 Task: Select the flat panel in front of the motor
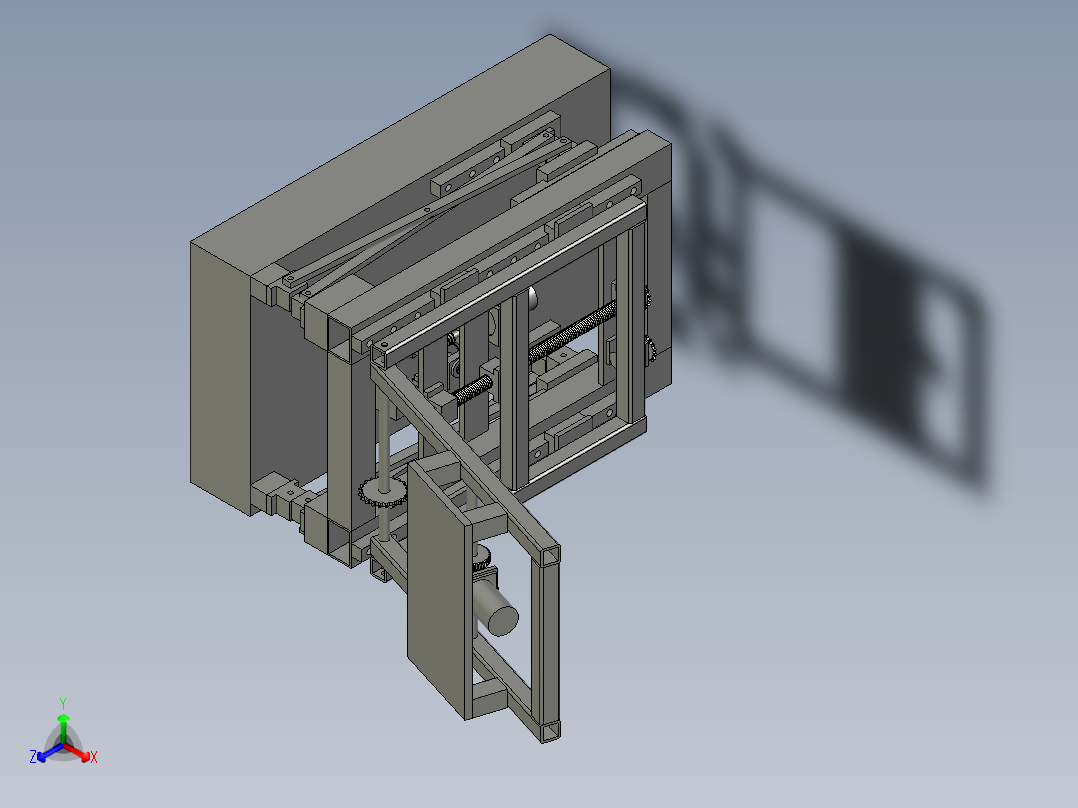pyautogui.click(x=440, y=591)
